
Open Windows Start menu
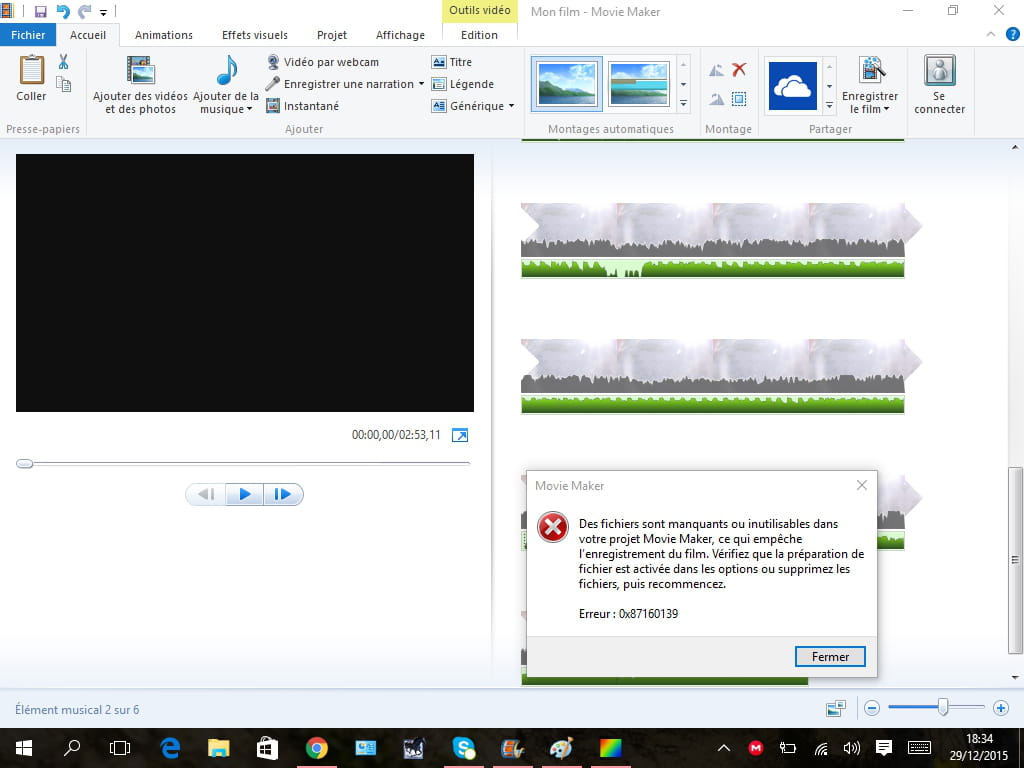pos(24,748)
